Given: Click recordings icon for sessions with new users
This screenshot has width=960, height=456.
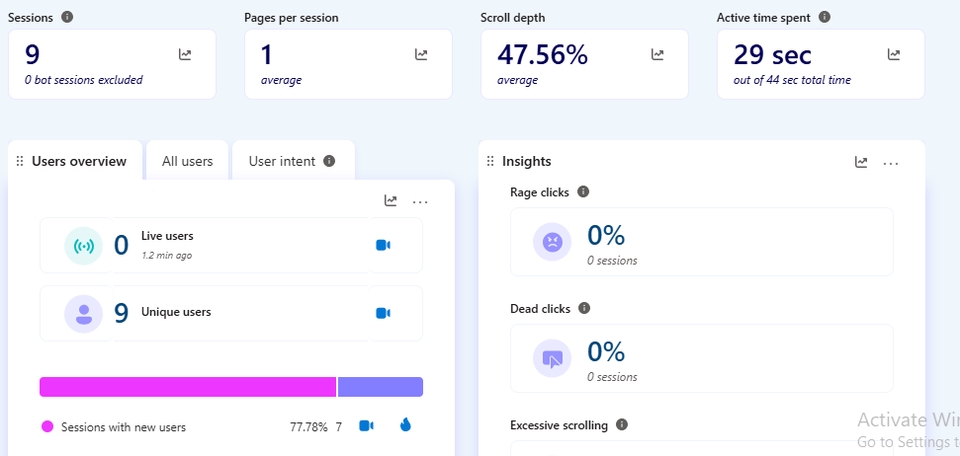Looking at the screenshot, I should point(366,426).
